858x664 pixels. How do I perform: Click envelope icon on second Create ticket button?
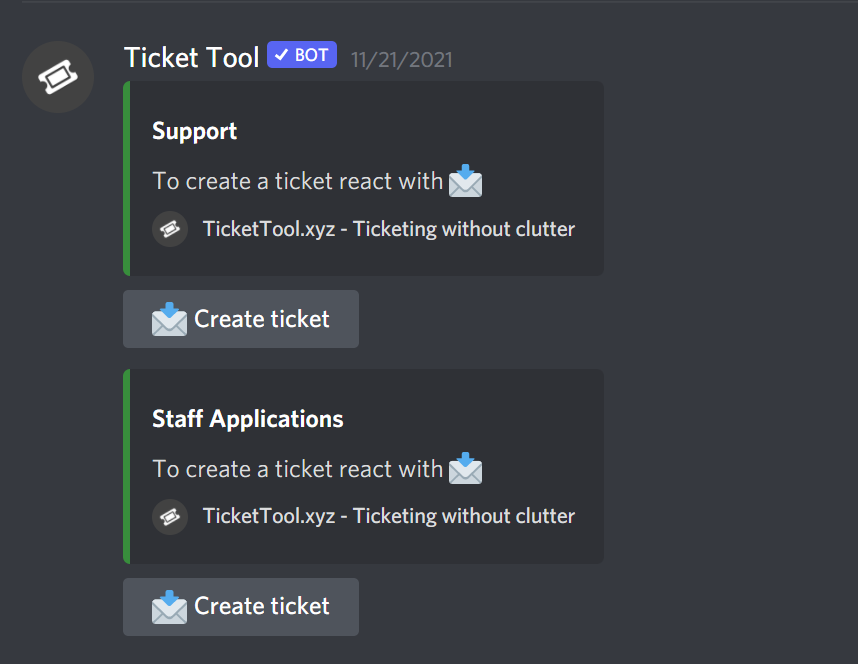click(x=169, y=607)
